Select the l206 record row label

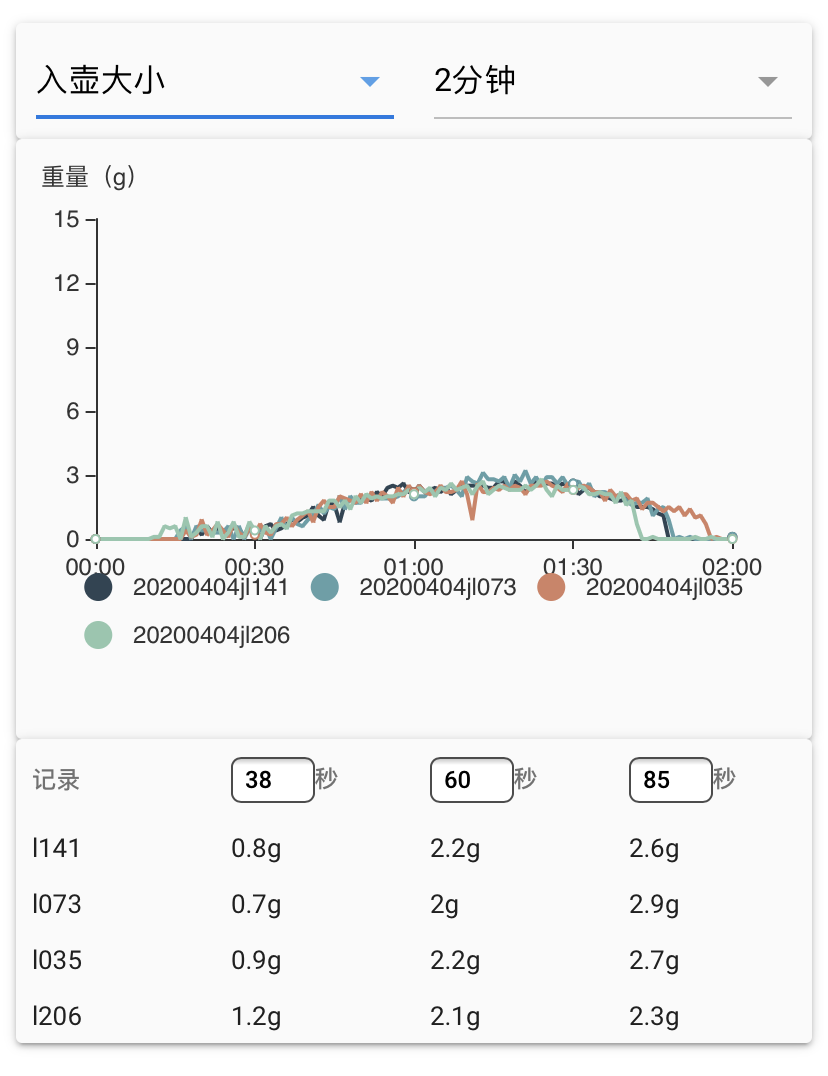tap(57, 1018)
